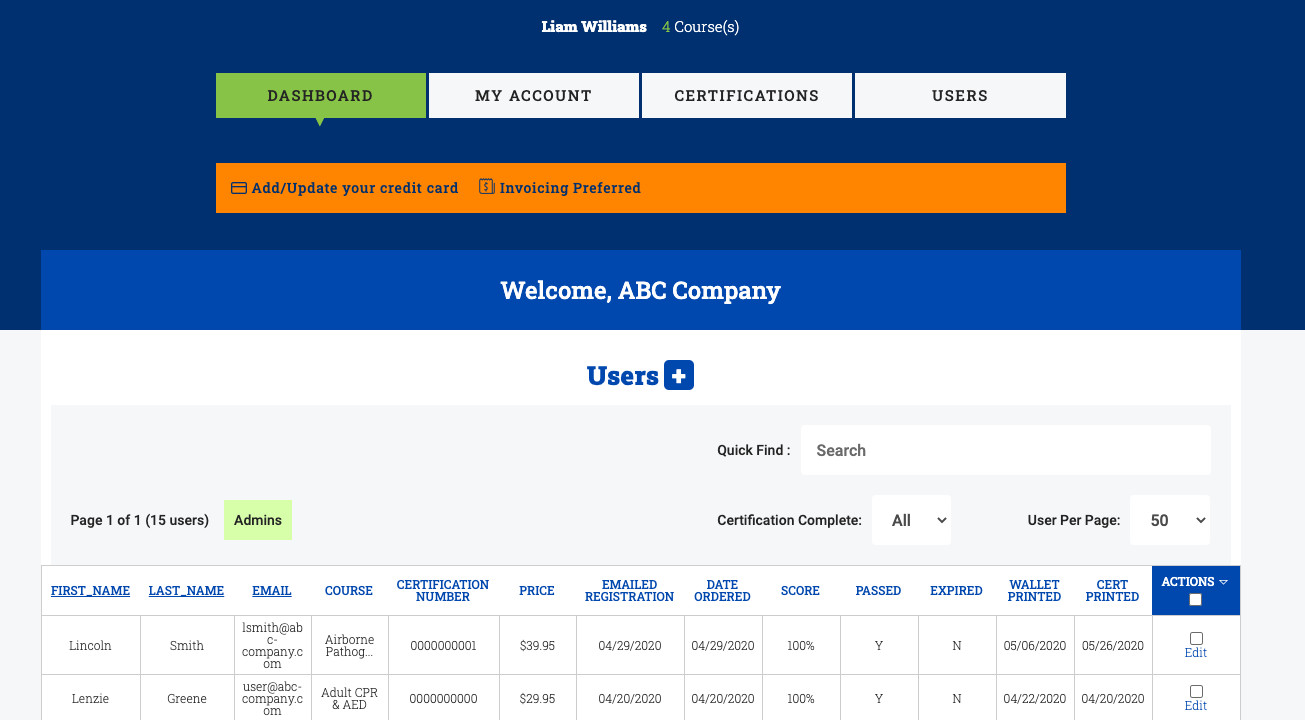Toggle the select-all checkbox under Actions
Image resolution: width=1305 pixels, height=720 pixels.
pos(1195,600)
